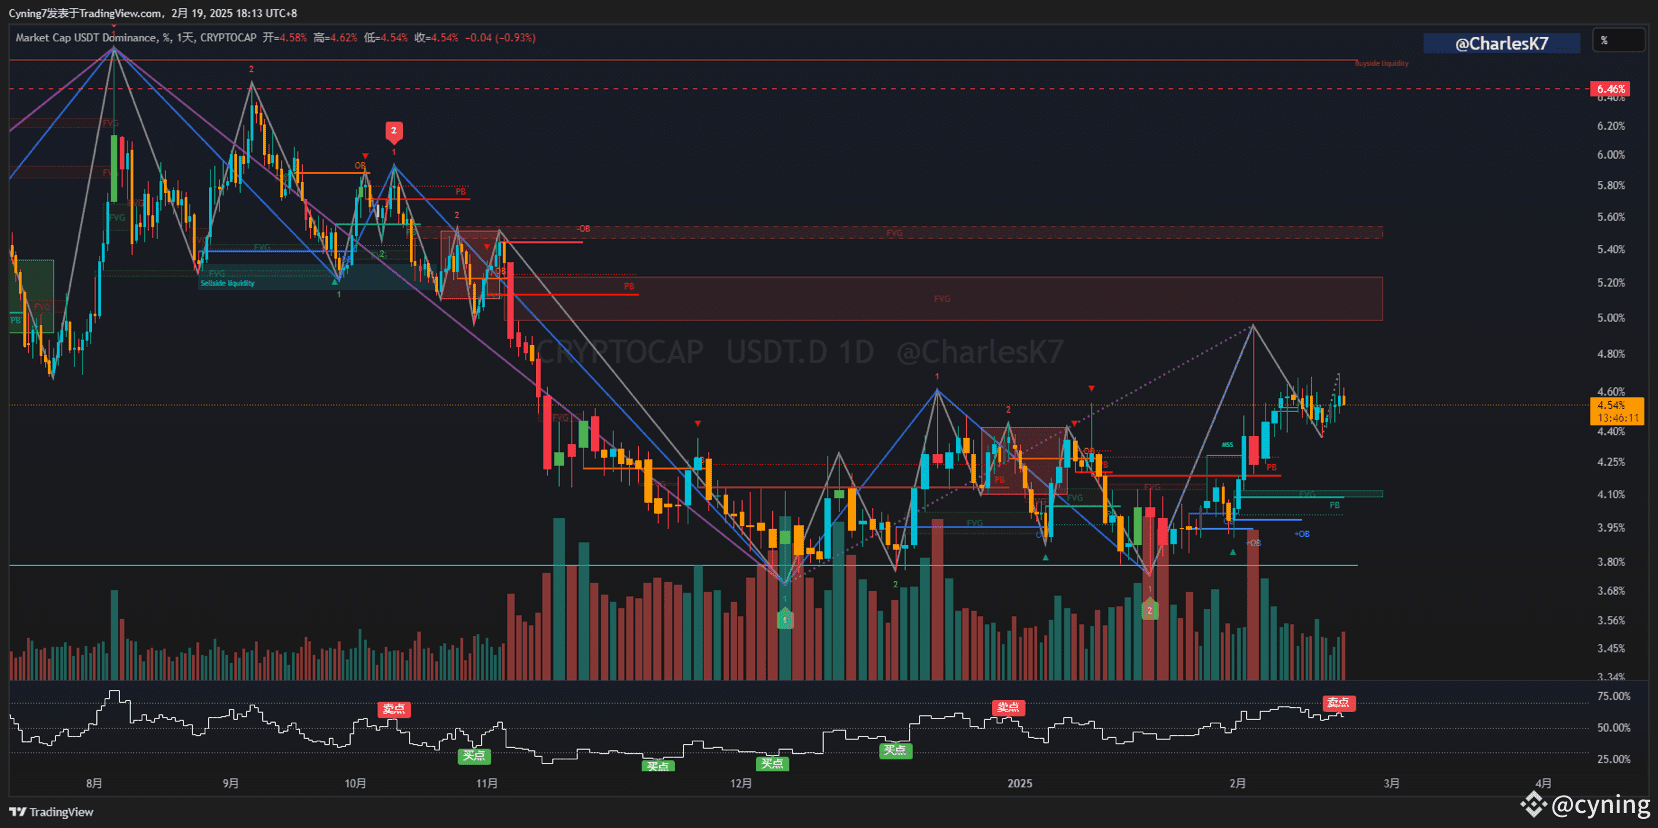Click the 10月 label on the time axis

click(355, 783)
